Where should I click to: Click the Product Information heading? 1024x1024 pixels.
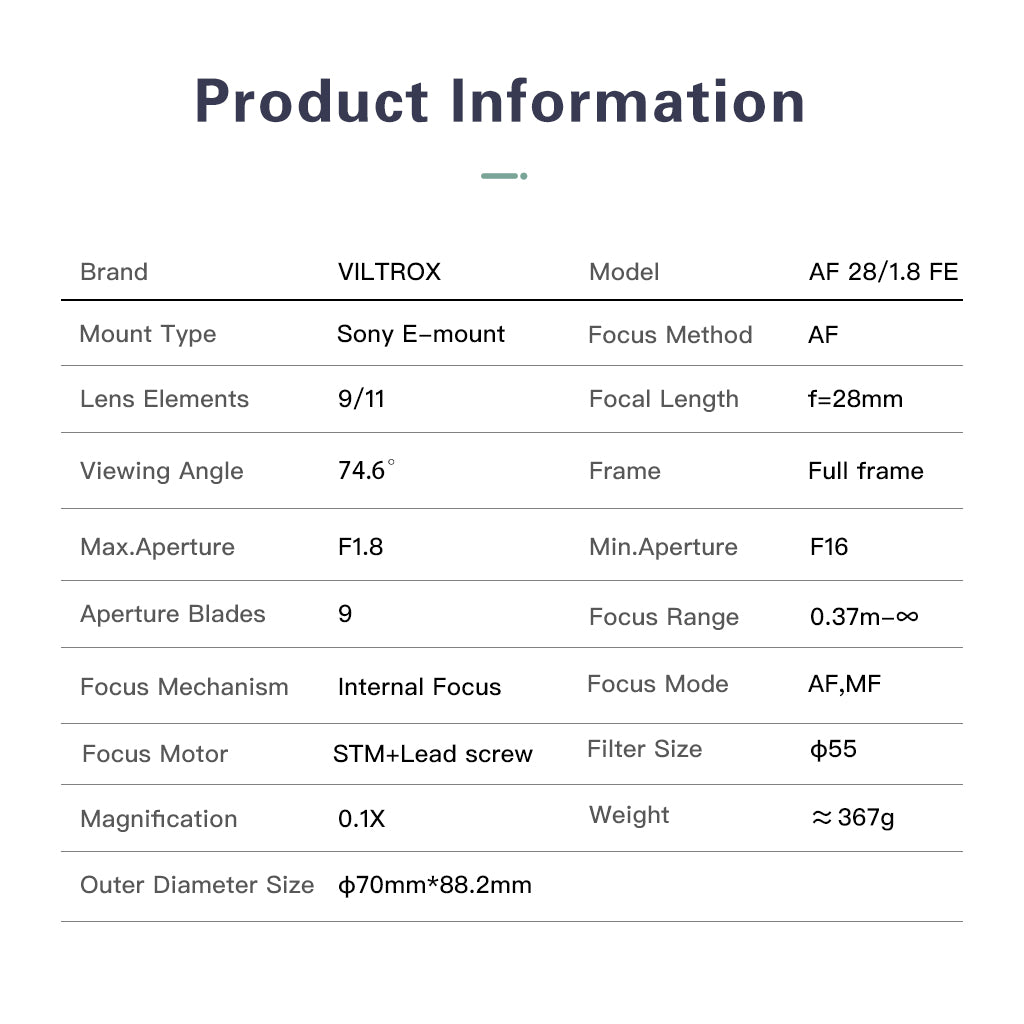(500, 101)
